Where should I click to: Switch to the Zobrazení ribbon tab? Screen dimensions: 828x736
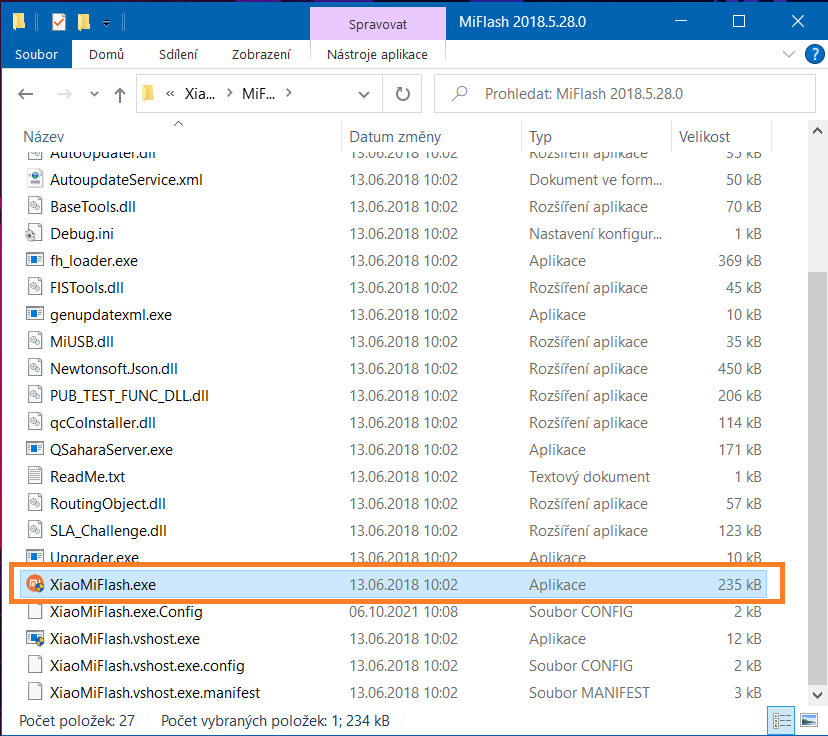pos(261,54)
